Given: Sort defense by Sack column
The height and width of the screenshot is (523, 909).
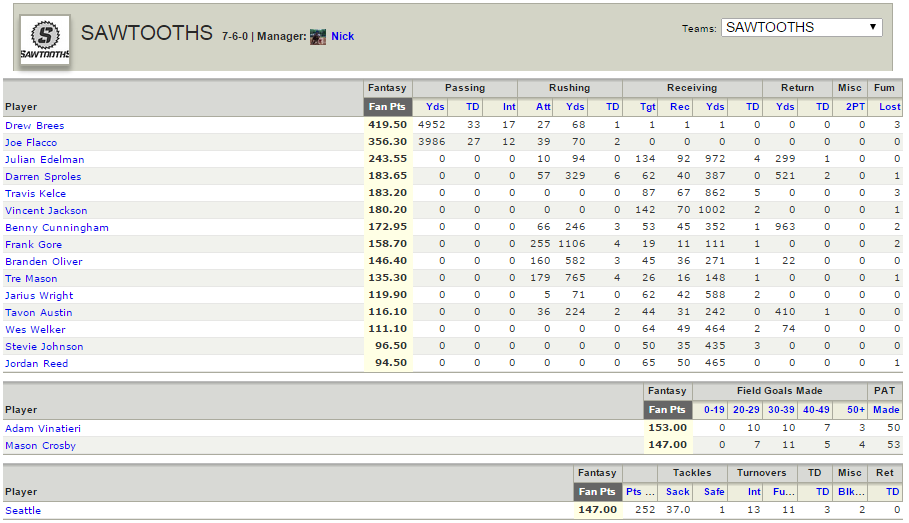Looking at the screenshot, I should [x=678, y=492].
